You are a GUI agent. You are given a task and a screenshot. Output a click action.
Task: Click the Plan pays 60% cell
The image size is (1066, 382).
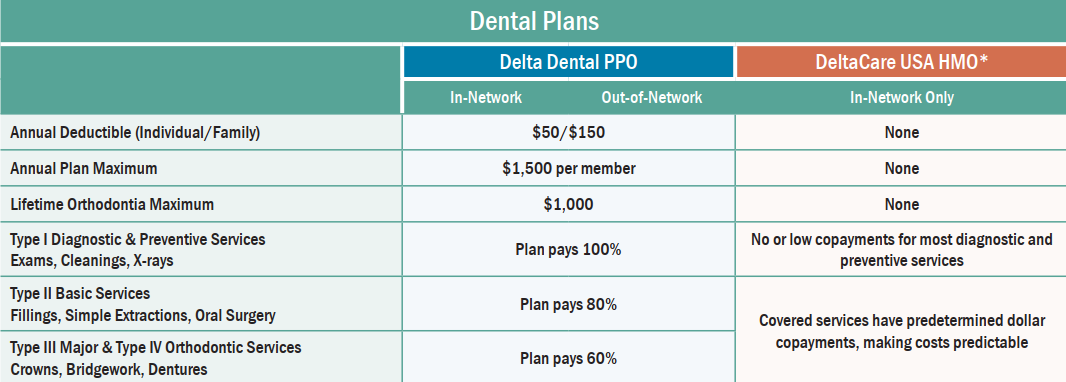[568, 358]
